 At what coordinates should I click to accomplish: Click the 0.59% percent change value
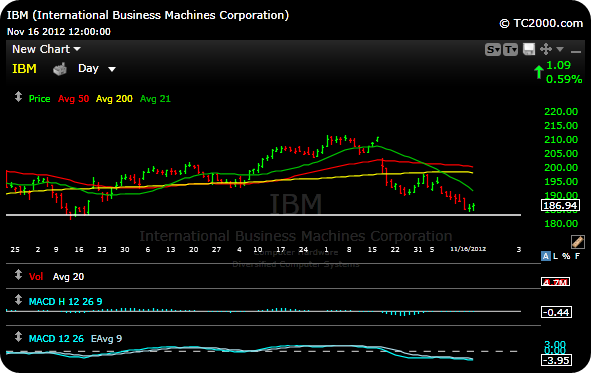564,79
